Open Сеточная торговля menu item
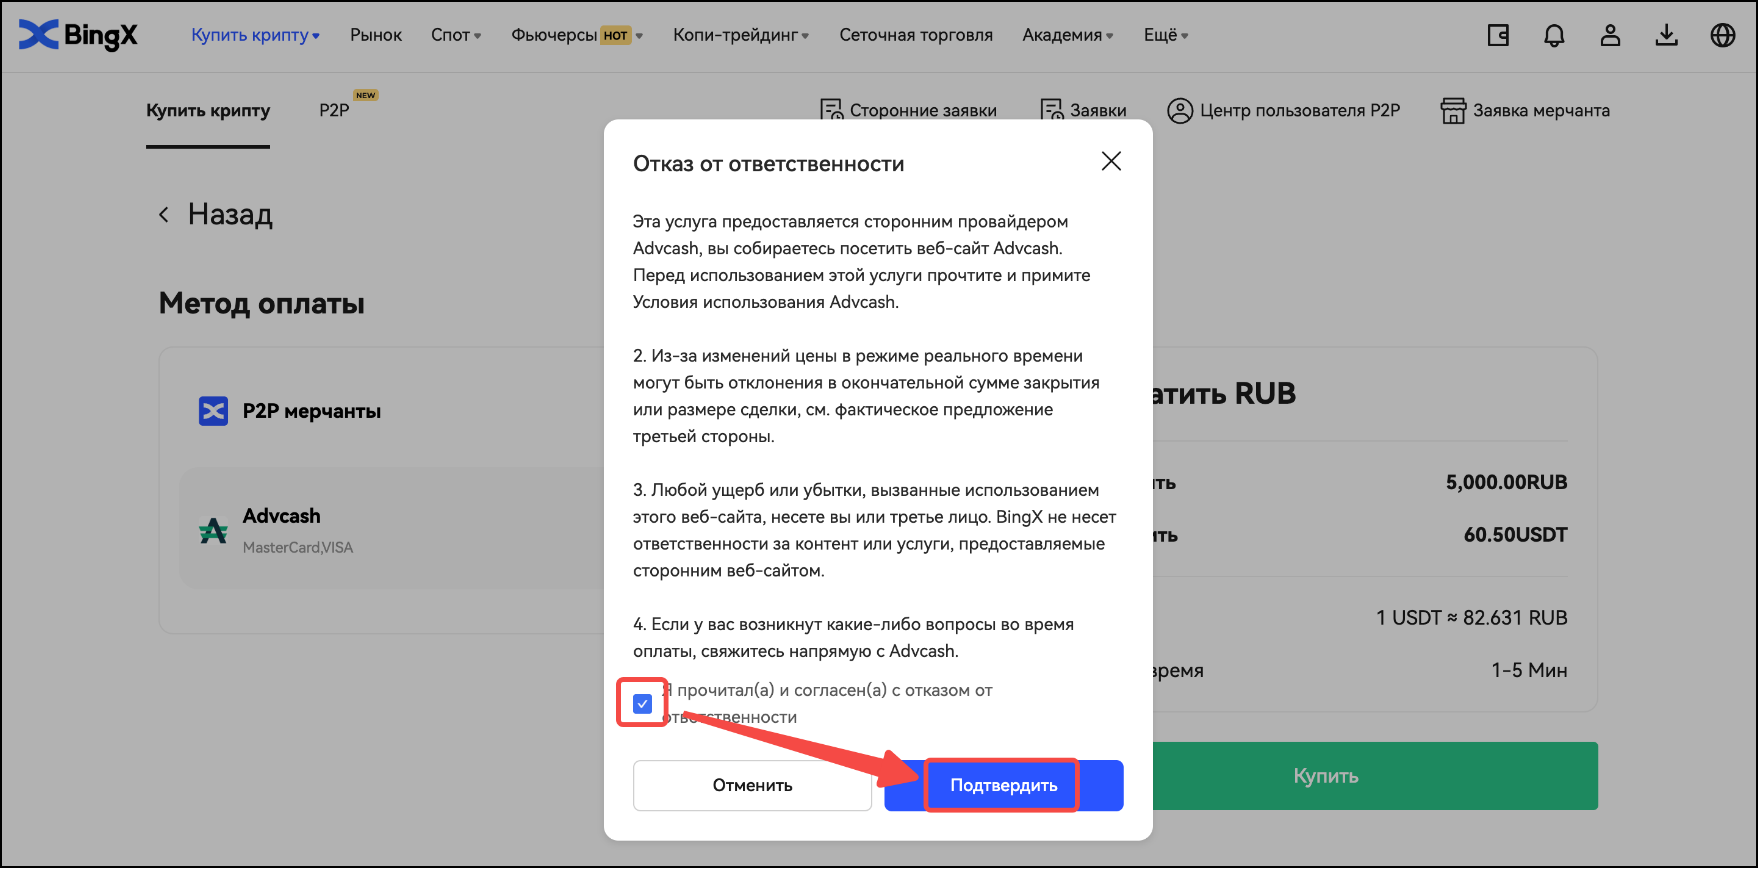1758x869 pixels. (x=916, y=35)
